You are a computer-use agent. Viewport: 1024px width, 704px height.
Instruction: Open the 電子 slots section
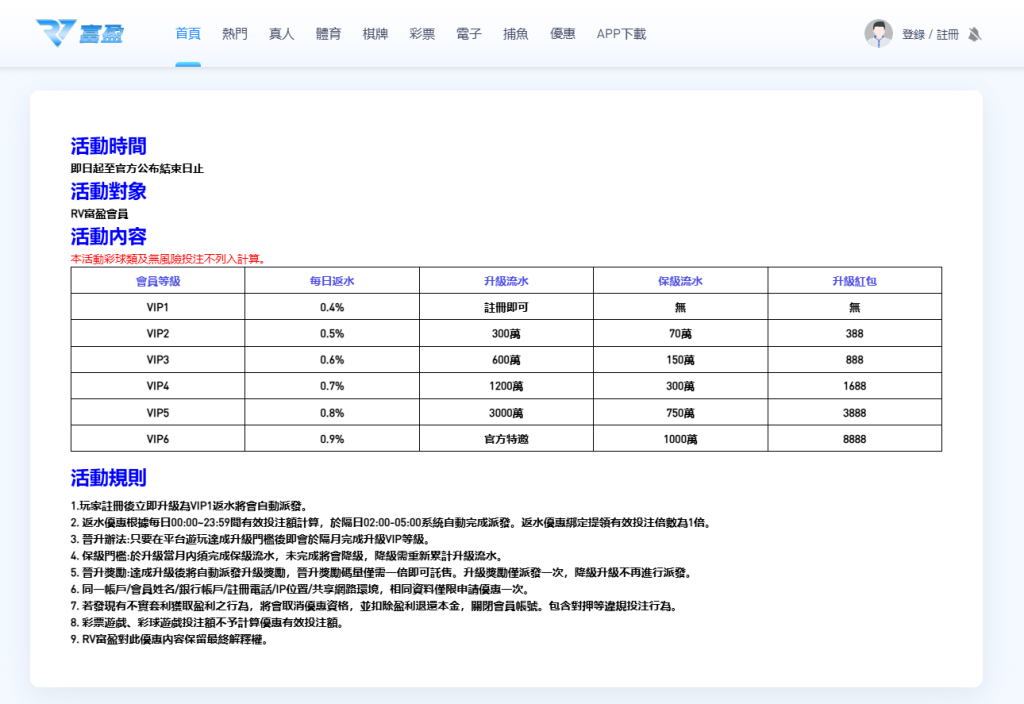click(x=468, y=32)
